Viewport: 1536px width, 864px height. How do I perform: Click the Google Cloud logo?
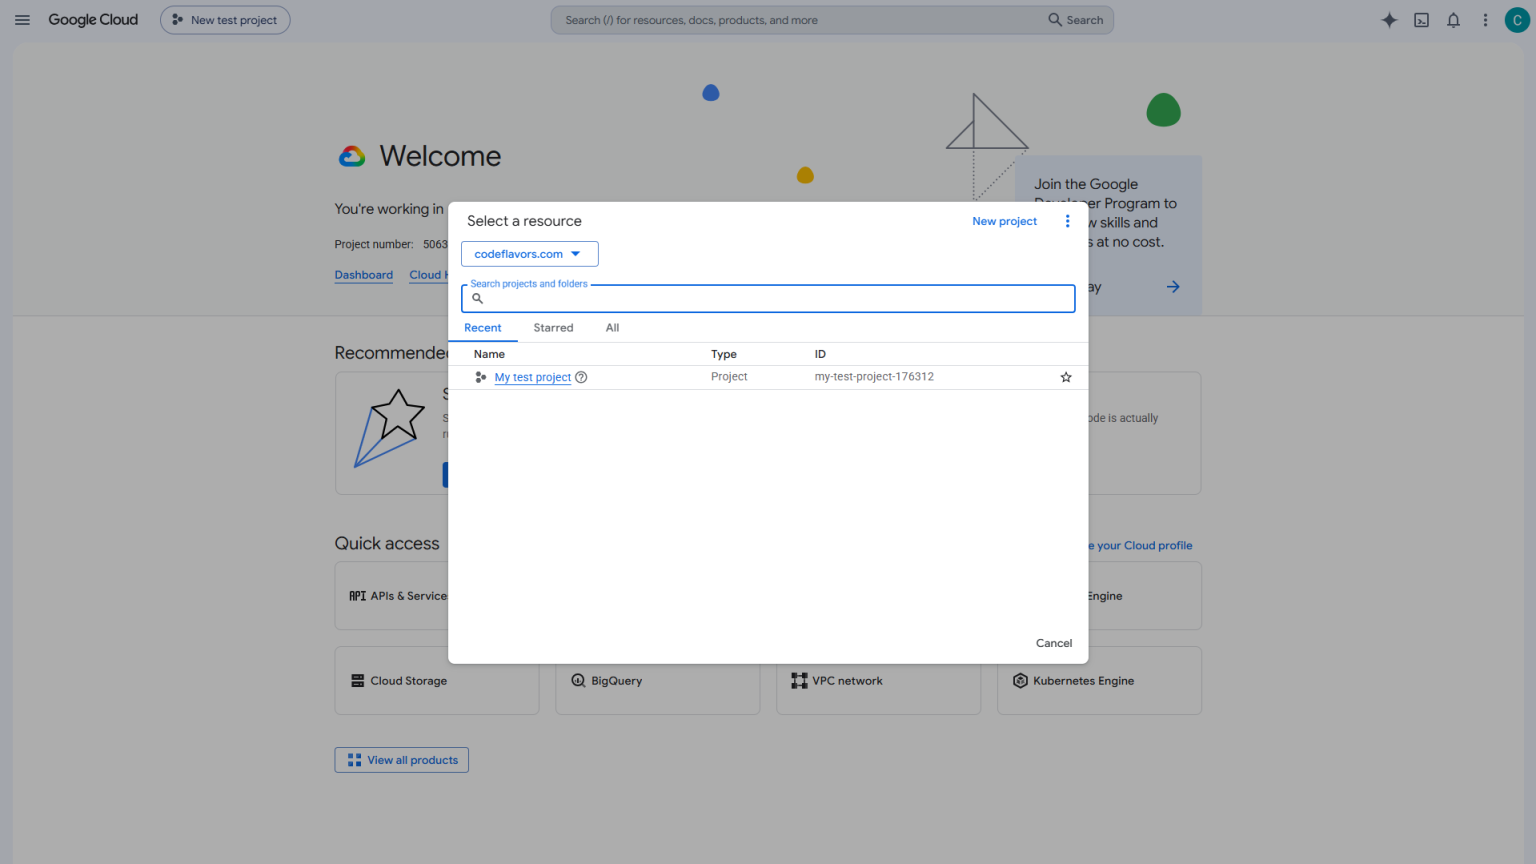(x=93, y=20)
